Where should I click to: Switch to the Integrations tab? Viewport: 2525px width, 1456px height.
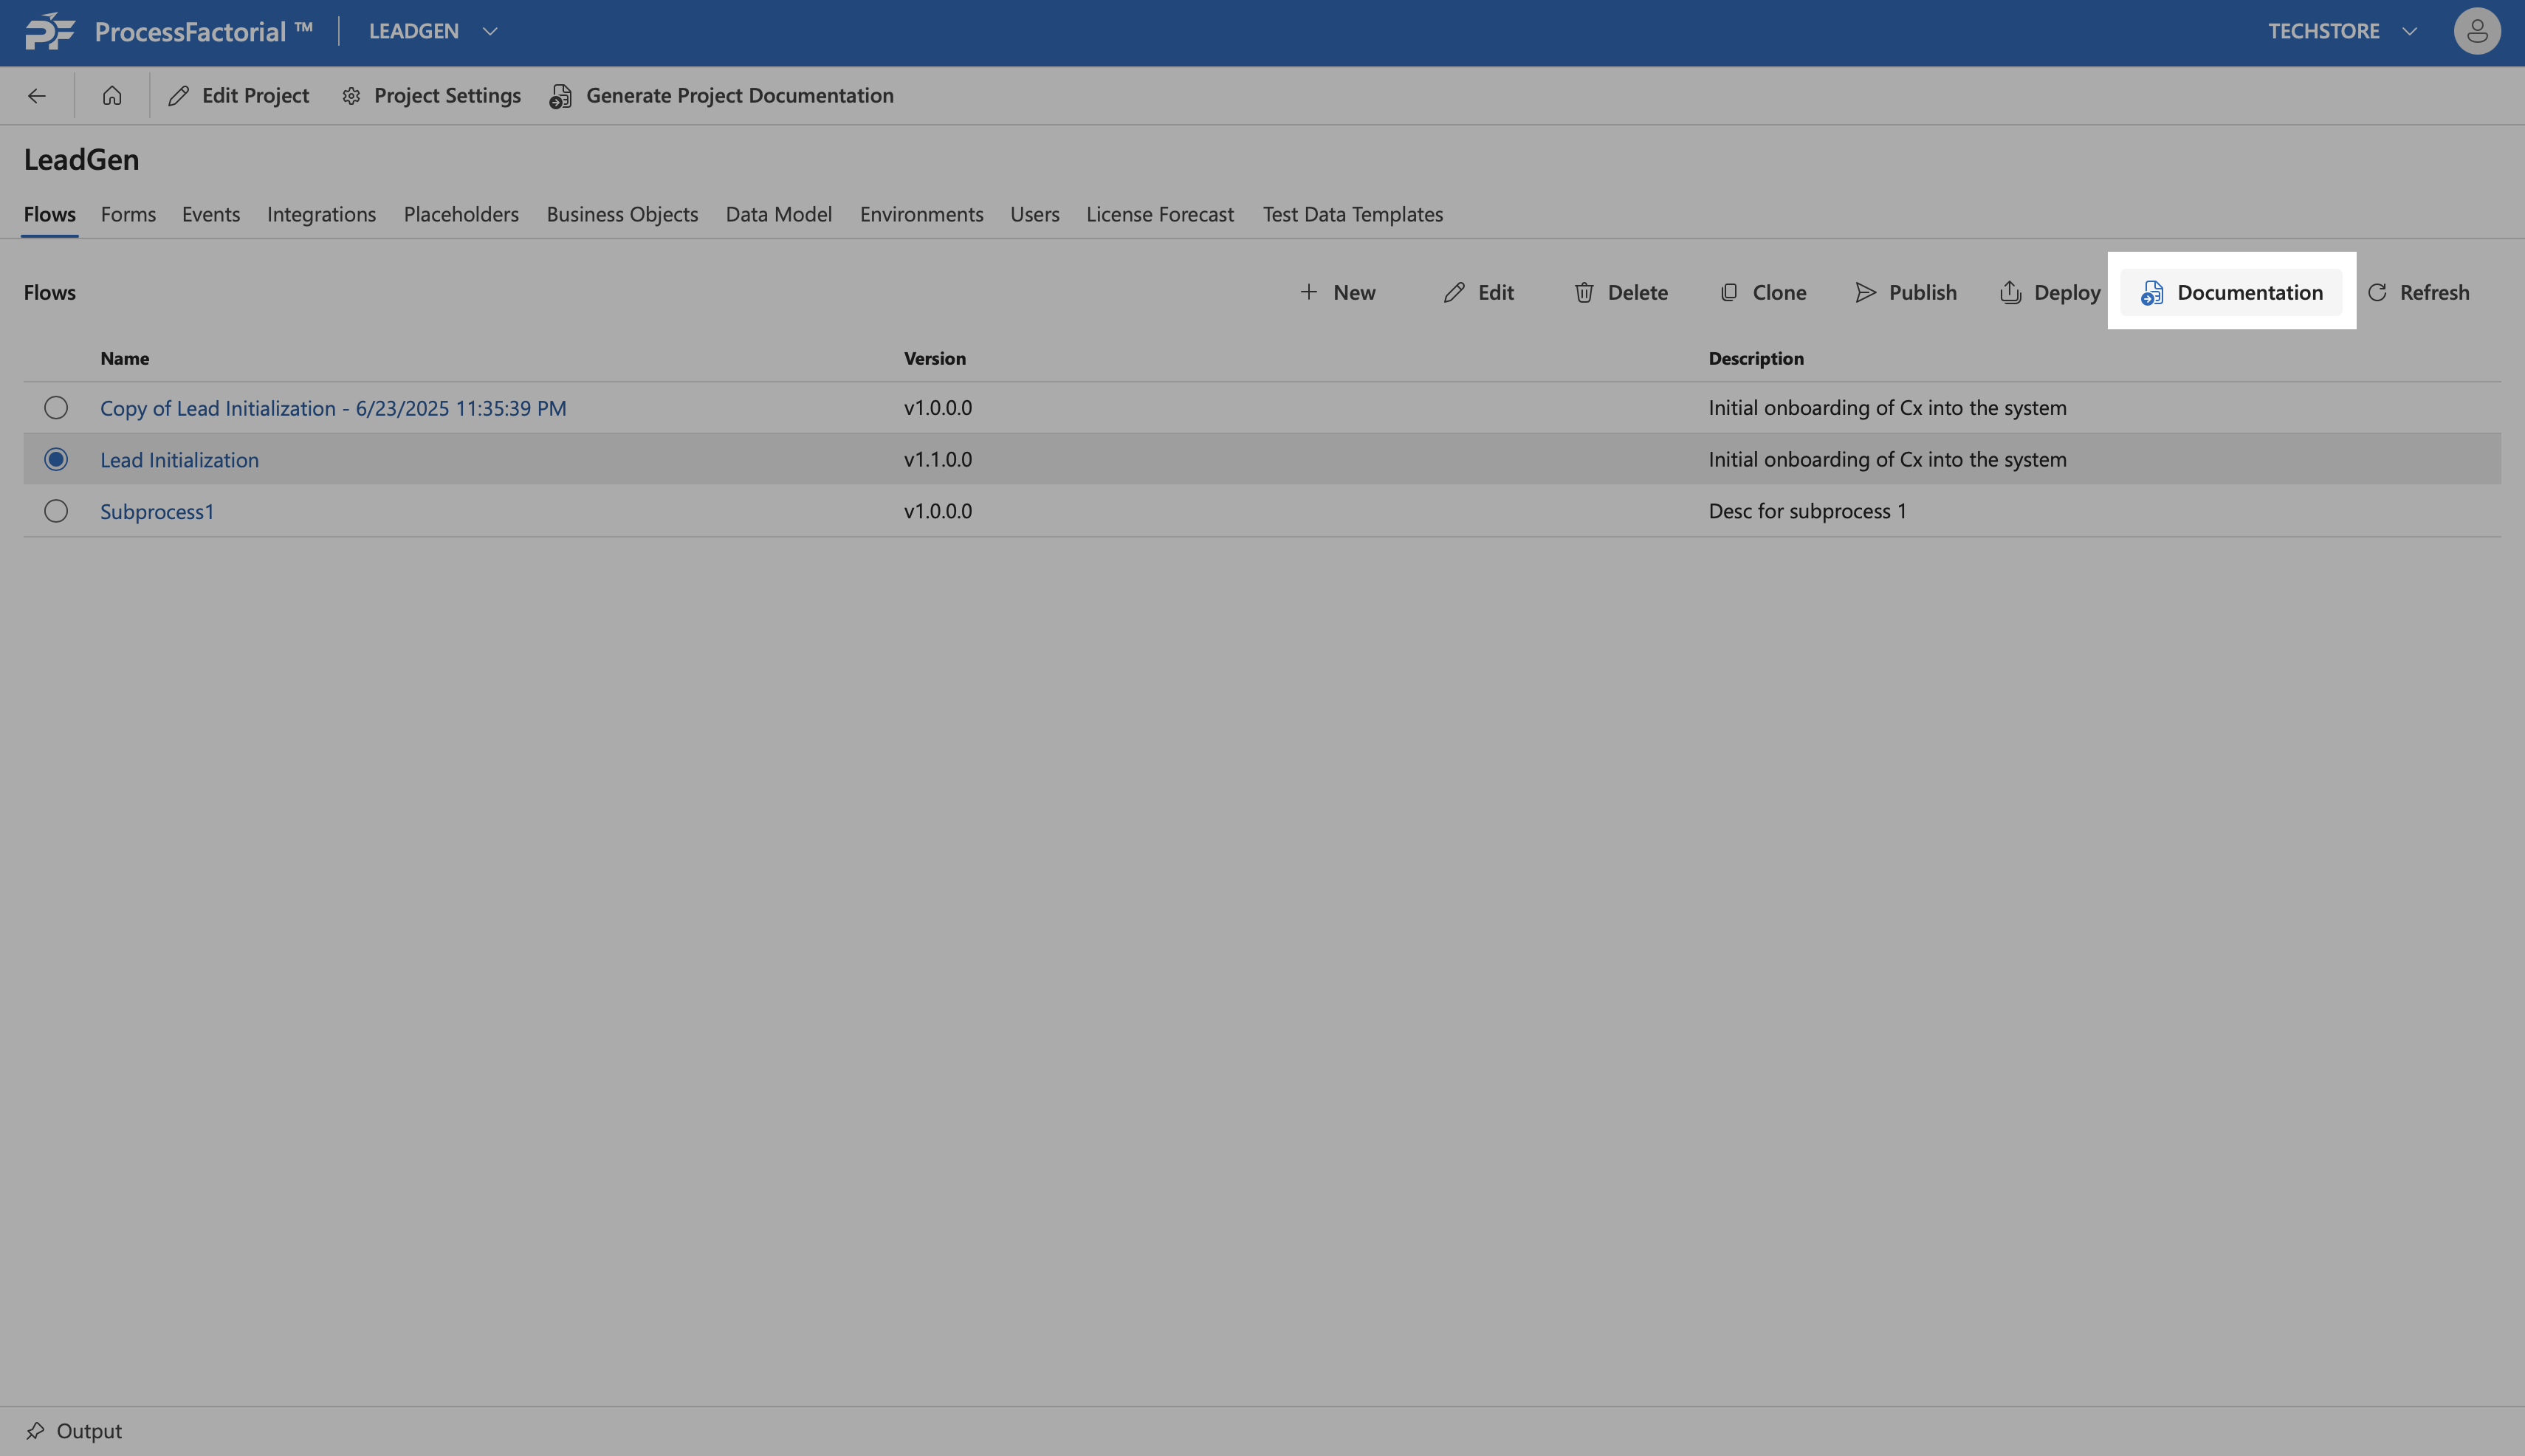pyautogui.click(x=321, y=215)
